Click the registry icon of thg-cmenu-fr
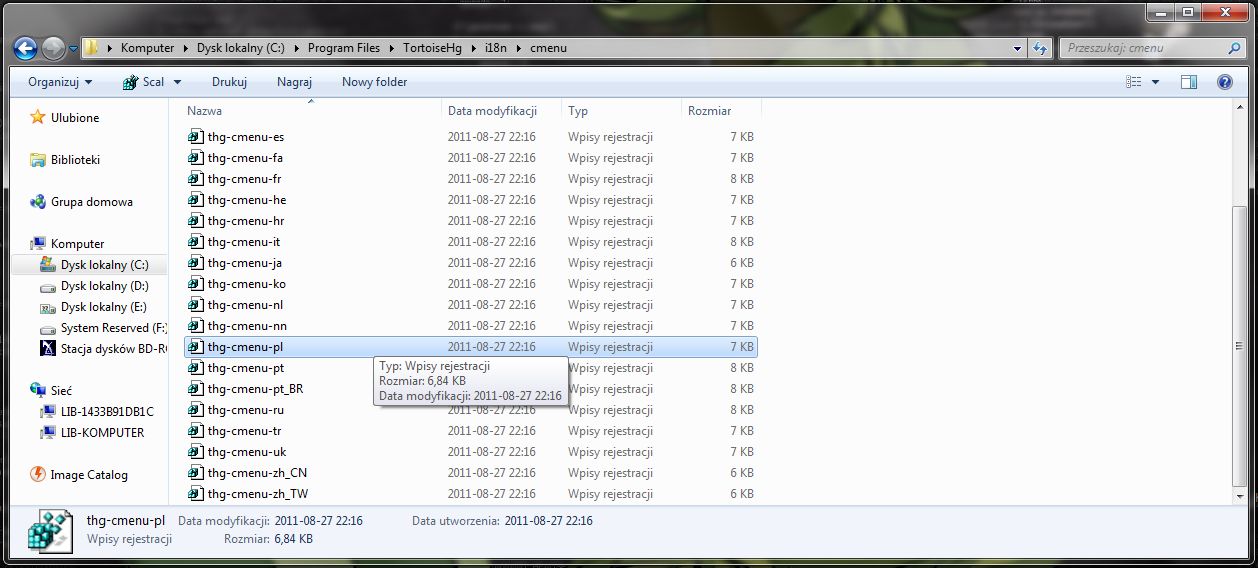 (x=195, y=179)
